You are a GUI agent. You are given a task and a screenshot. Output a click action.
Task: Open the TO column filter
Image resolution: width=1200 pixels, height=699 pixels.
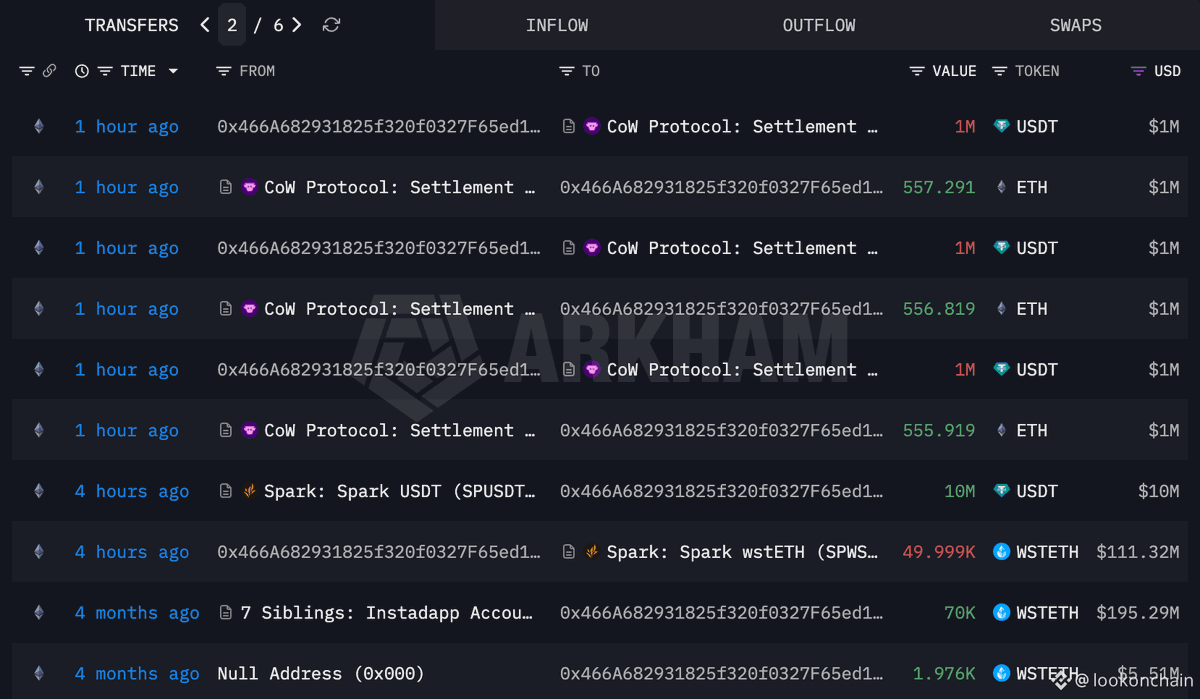click(567, 71)
